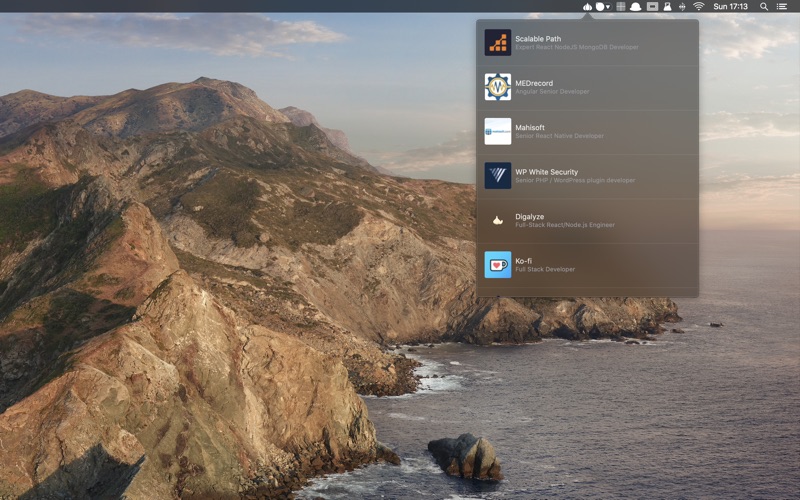The image size is (800, 500).
Task: Select the Senior React Native Developer job
Action: tap(560, 136)
